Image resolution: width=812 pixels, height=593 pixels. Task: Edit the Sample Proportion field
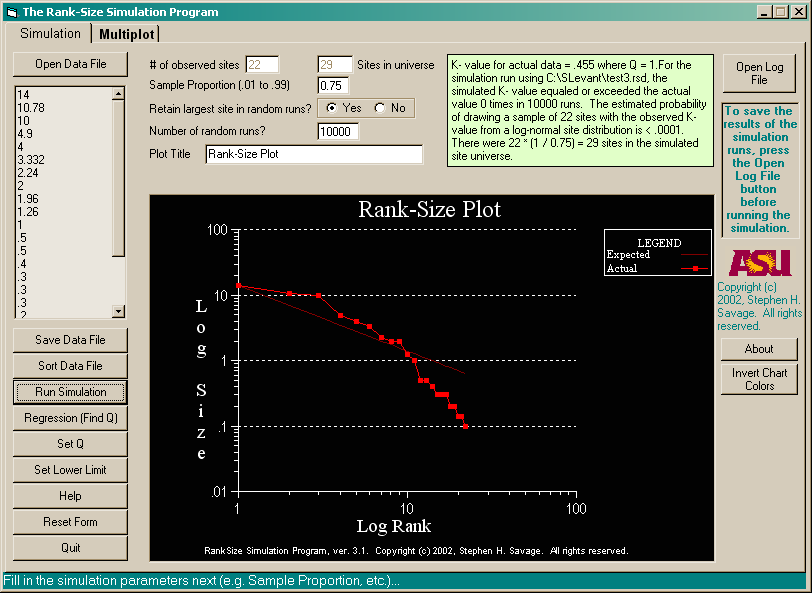pos(333,85)
